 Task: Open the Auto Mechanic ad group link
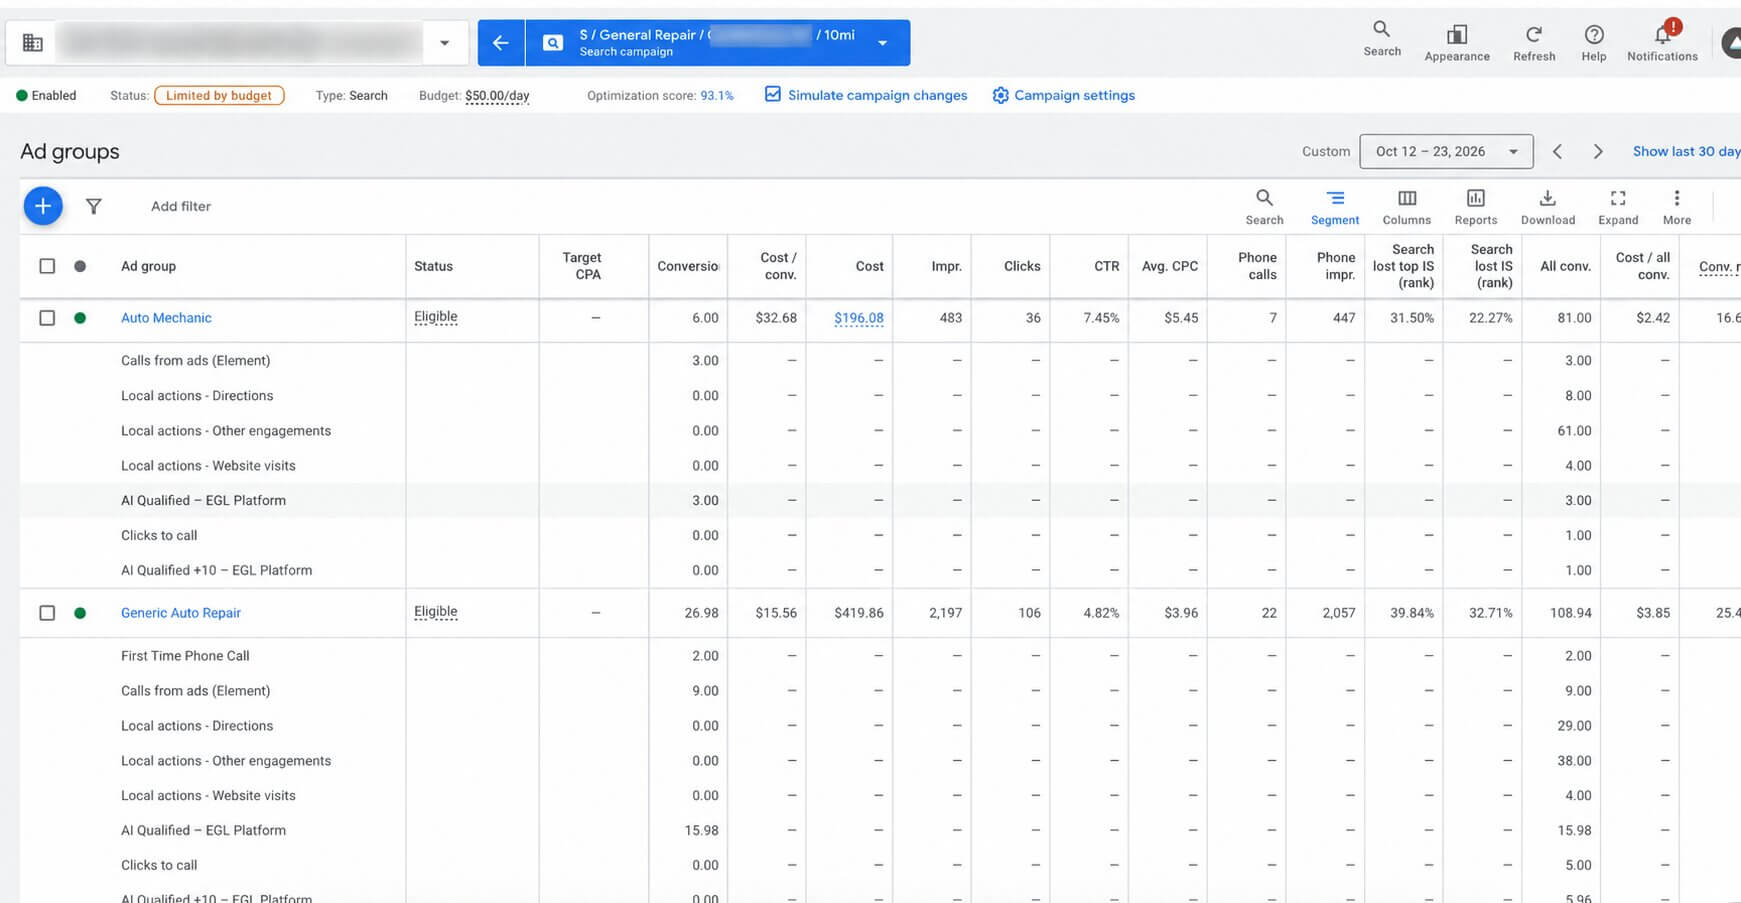(x=166, y=318)
